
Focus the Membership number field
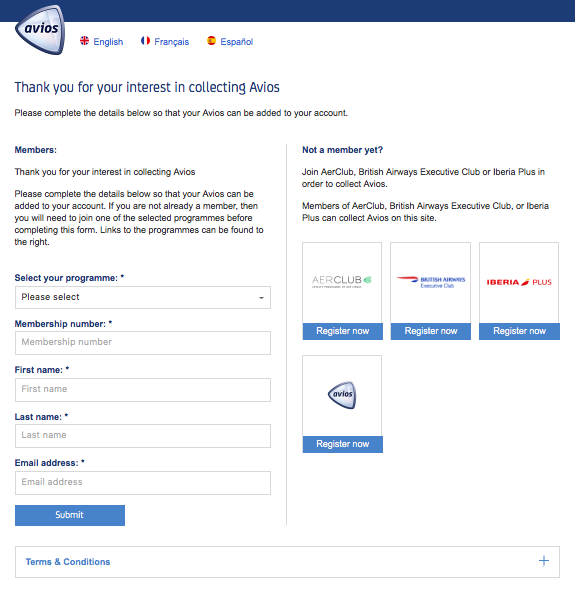pos(143,343)
